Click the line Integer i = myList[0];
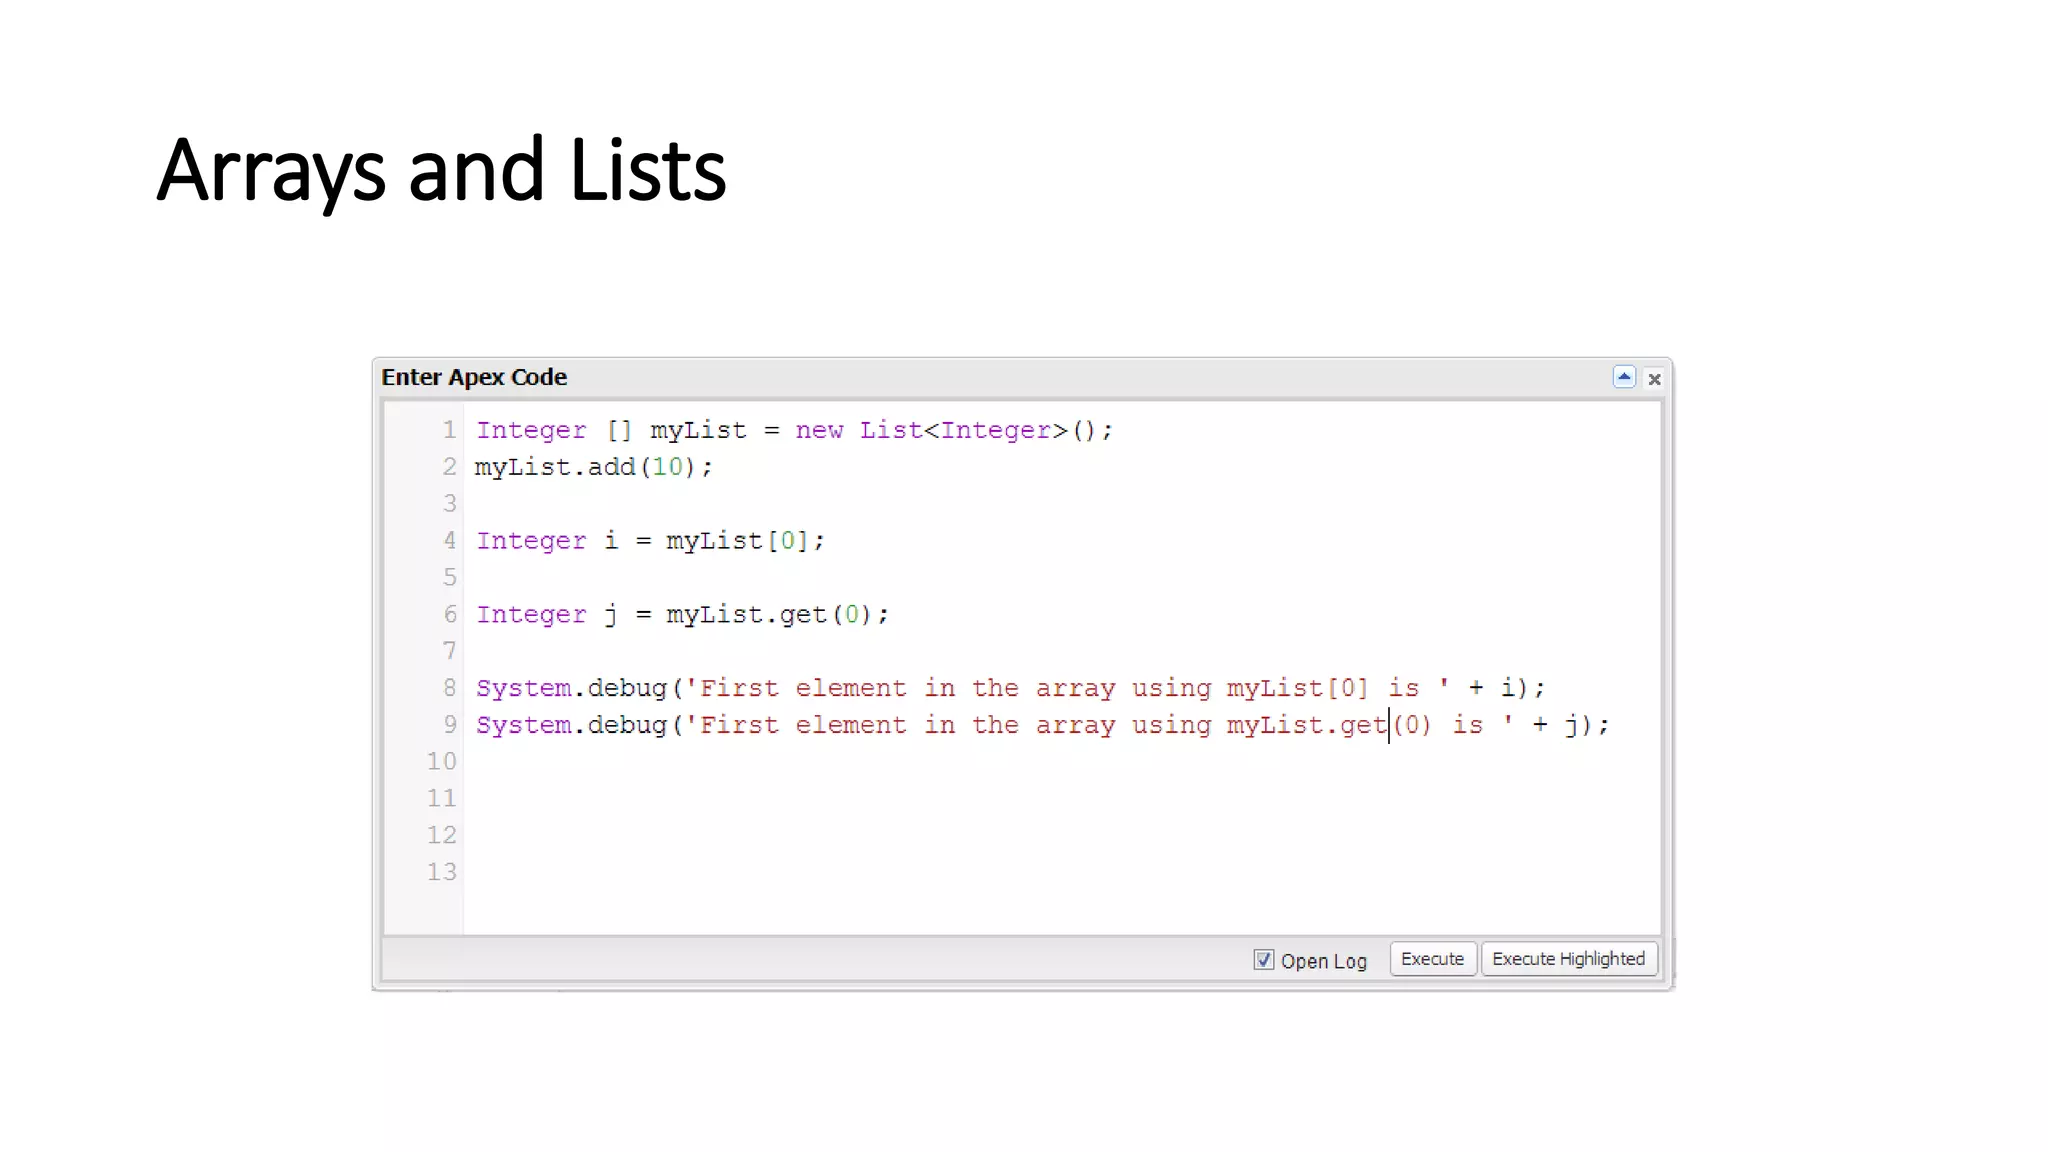Viewport: 2048px width, 1152px height. [650, 541]
